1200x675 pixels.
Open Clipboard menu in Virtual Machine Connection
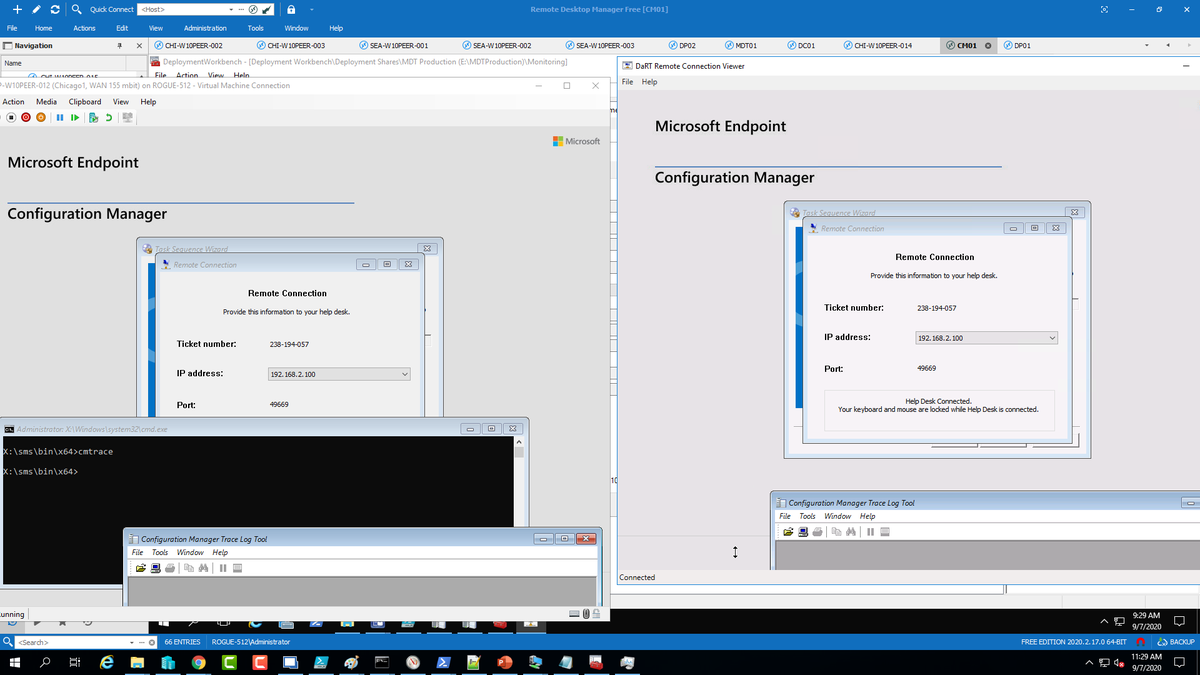85,102
